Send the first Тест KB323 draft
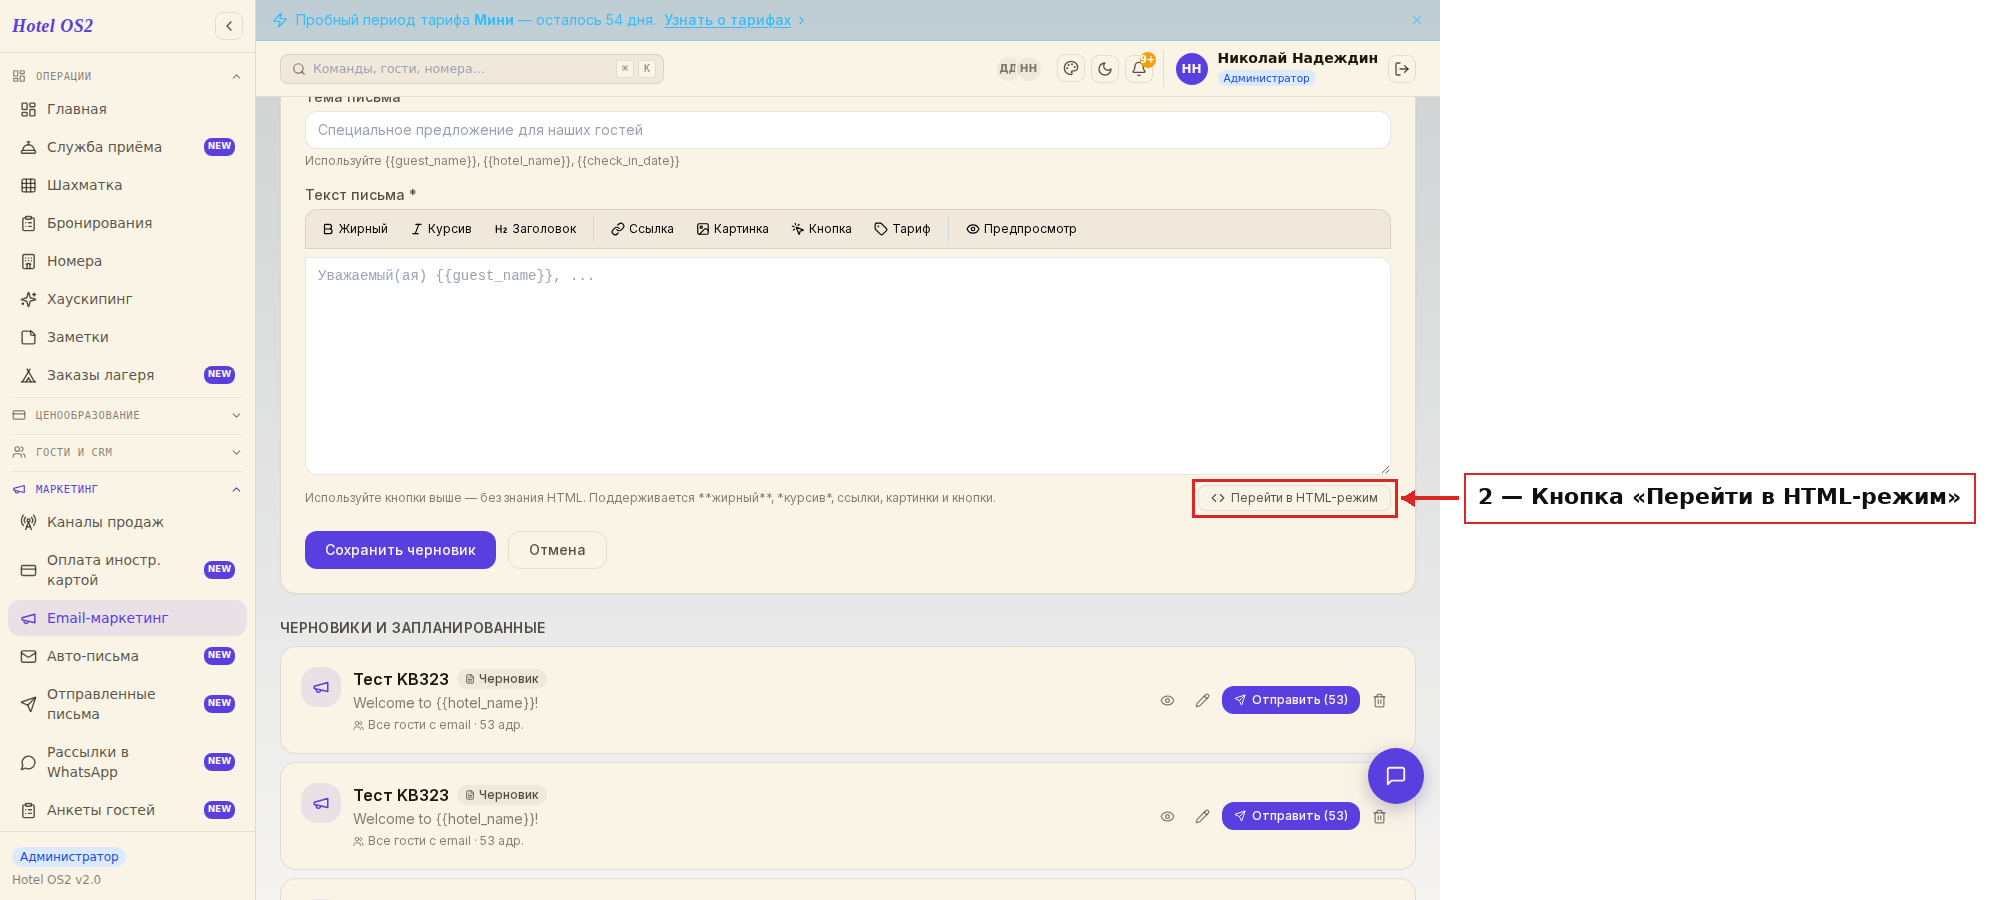 tap(1290, 700)
